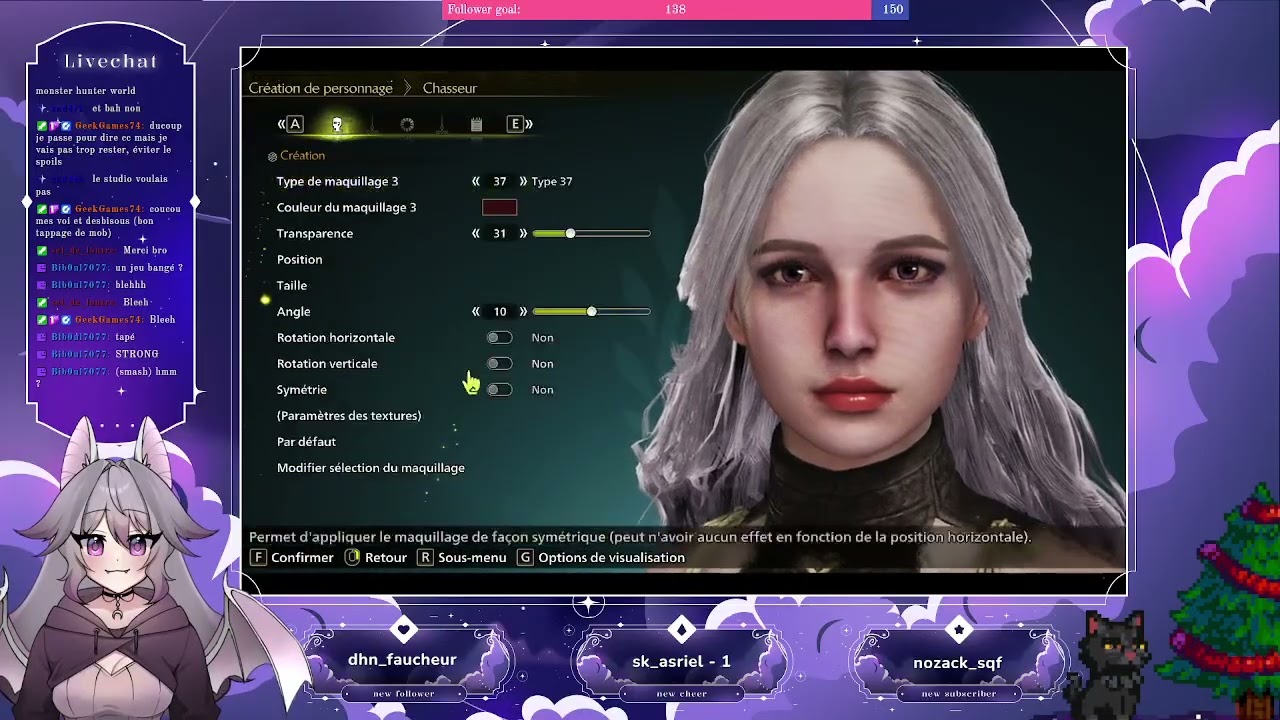
Task: Click the Follower goal progress bar
Action: coord(675,10)
